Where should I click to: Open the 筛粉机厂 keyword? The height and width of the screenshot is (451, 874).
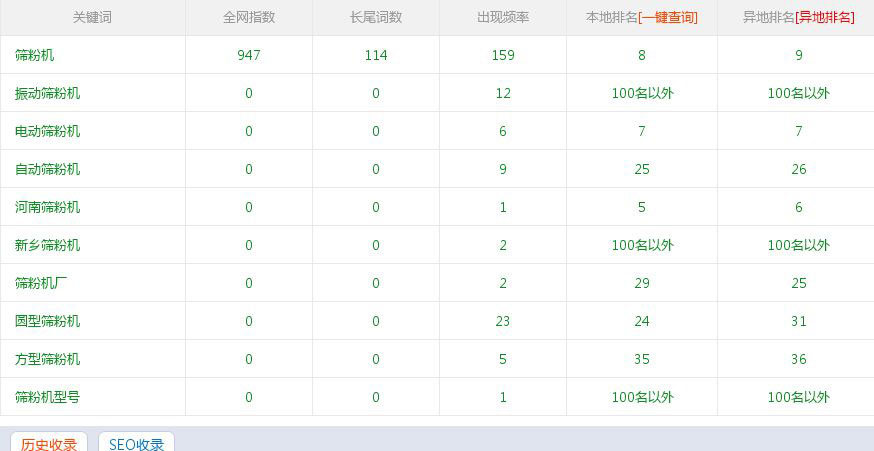[x=41, y=284]
